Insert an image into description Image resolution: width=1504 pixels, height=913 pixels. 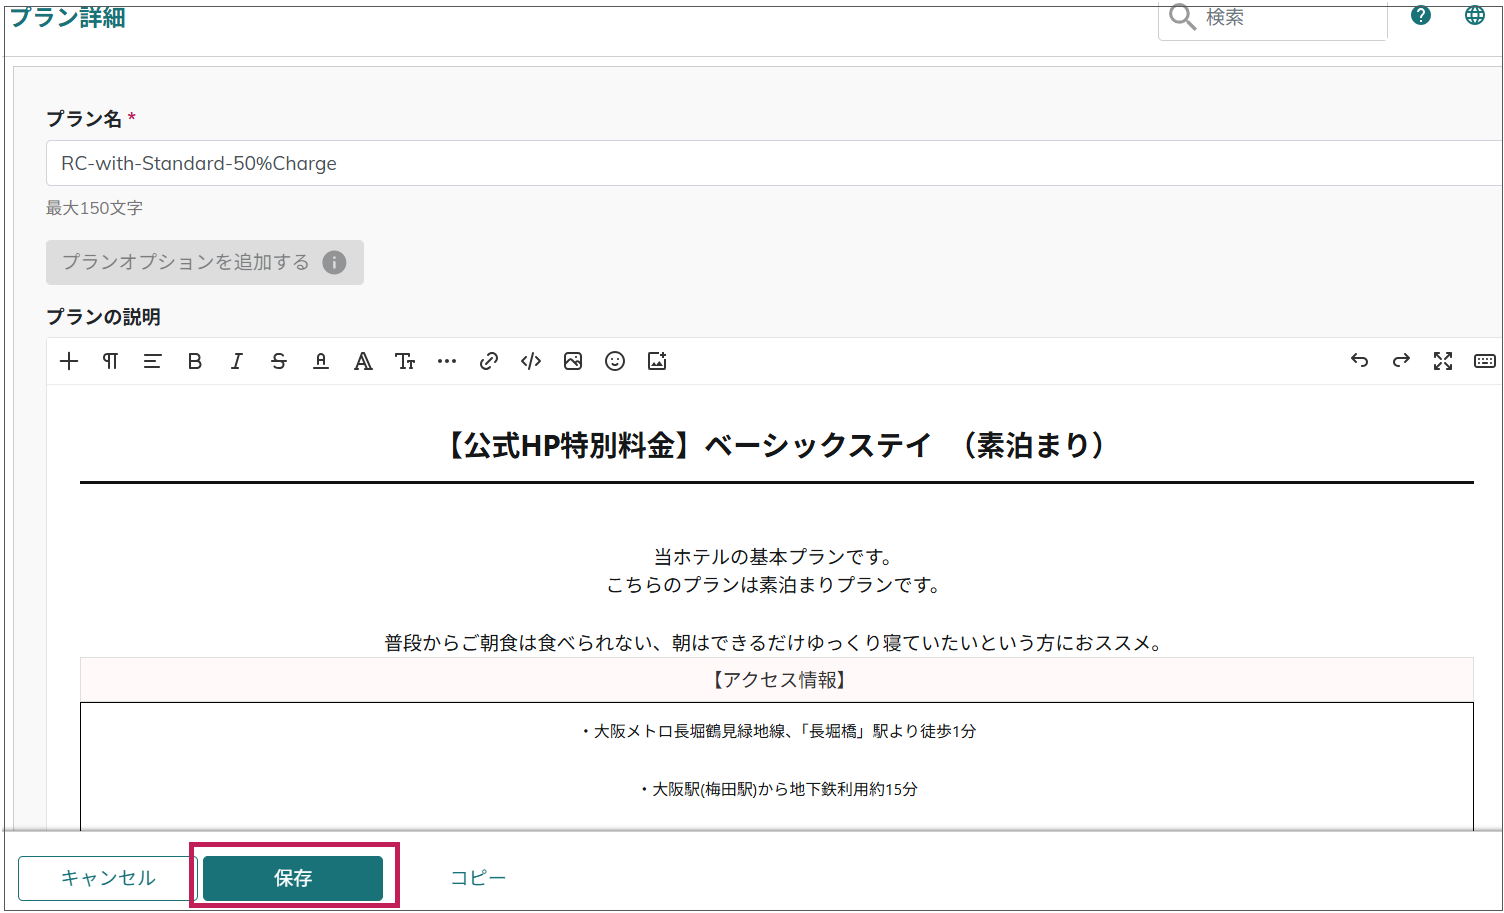click(573, 361)
